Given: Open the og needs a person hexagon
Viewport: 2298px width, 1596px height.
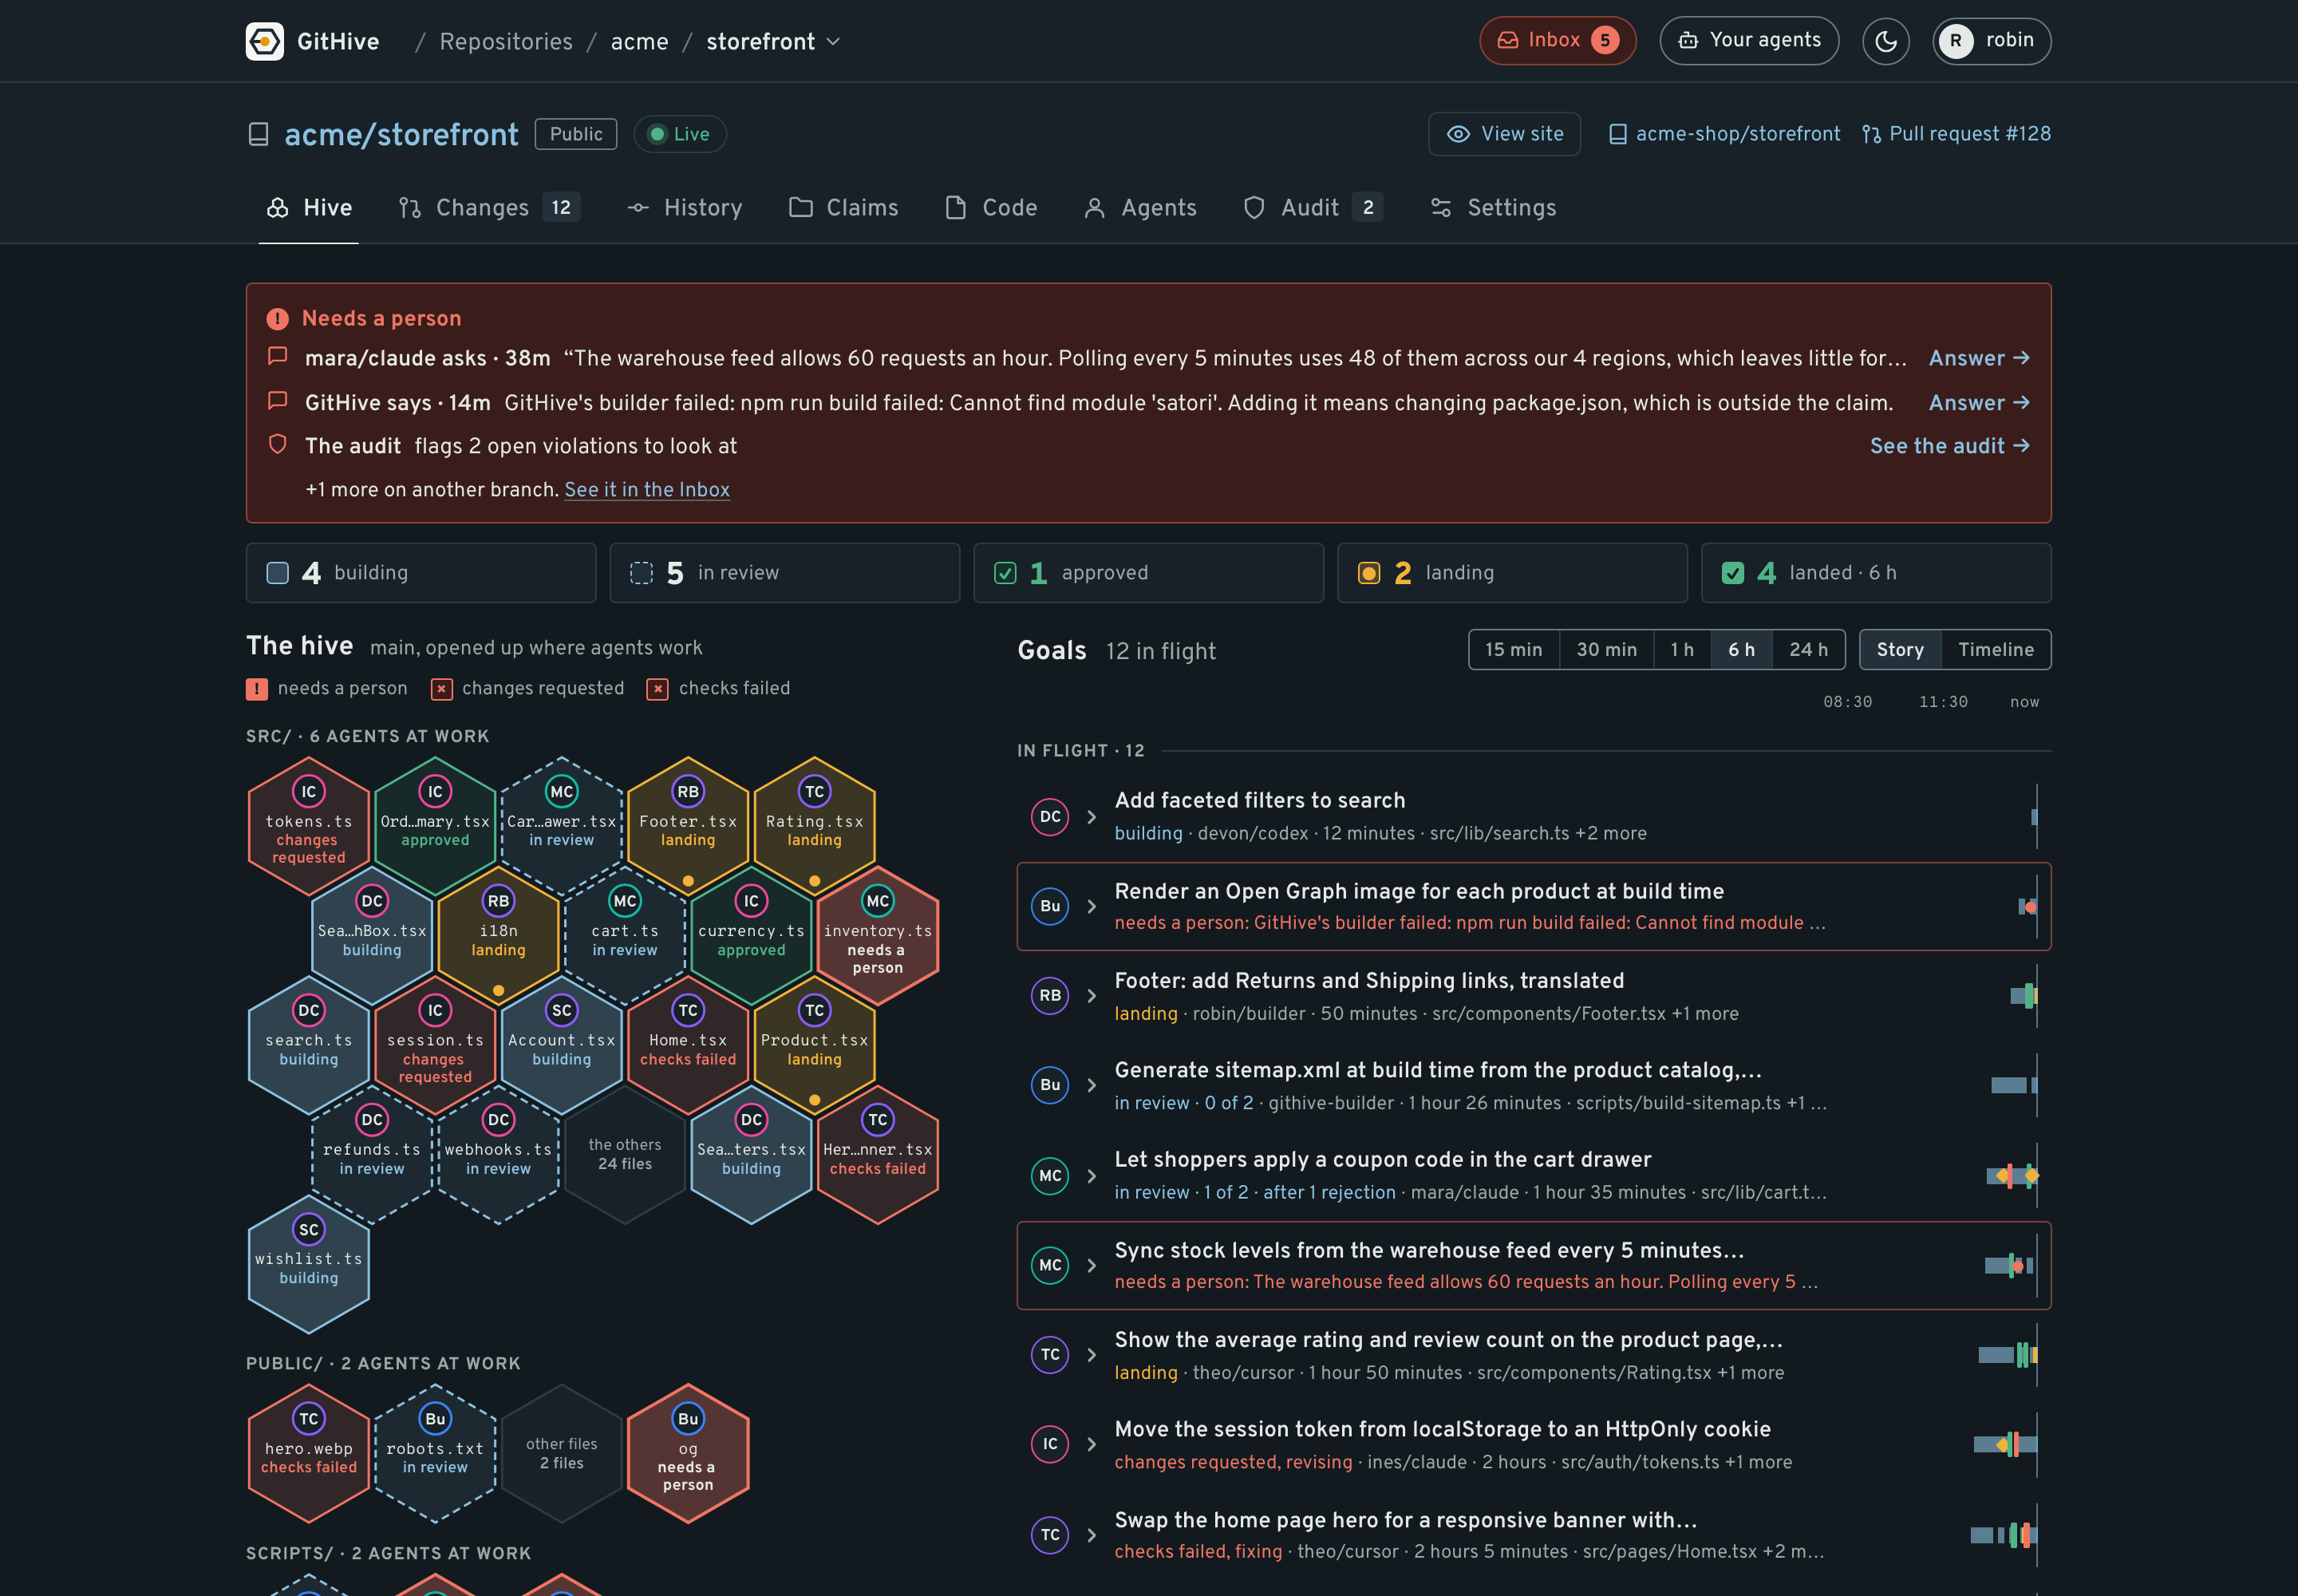Looking at the screenshot, I should click(688, 1454).
